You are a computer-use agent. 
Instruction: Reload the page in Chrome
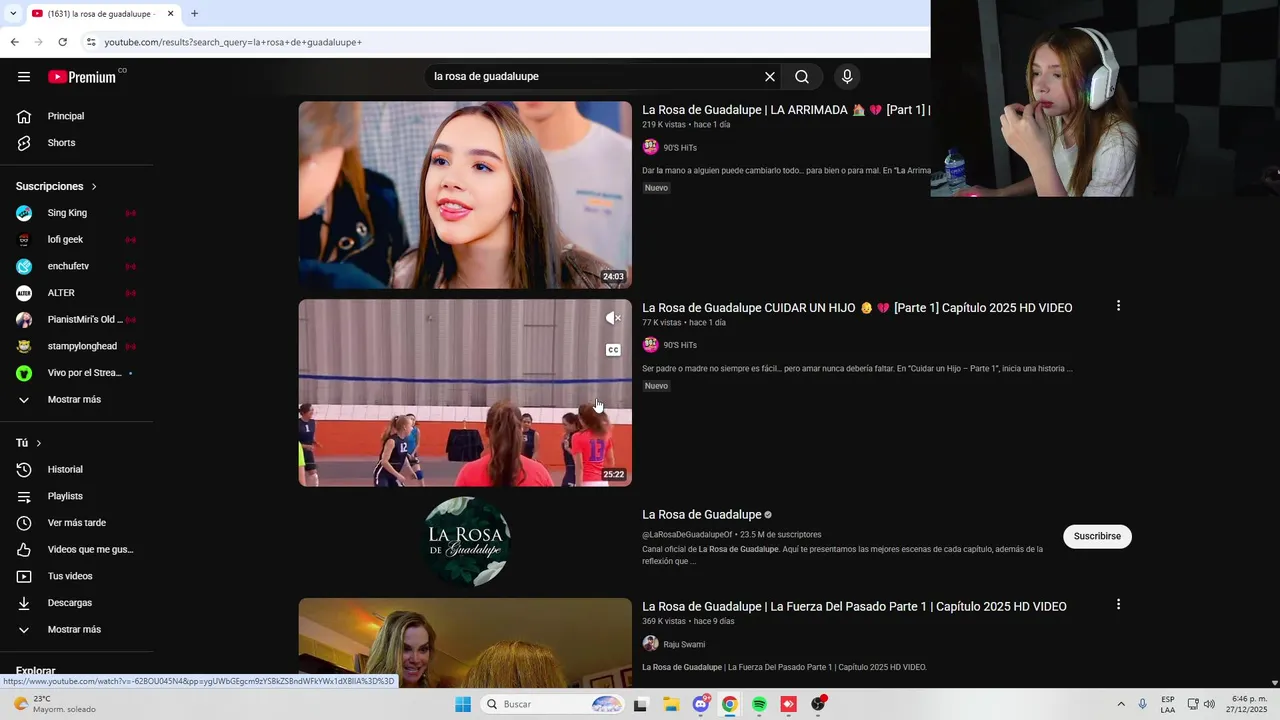point(62,42)
